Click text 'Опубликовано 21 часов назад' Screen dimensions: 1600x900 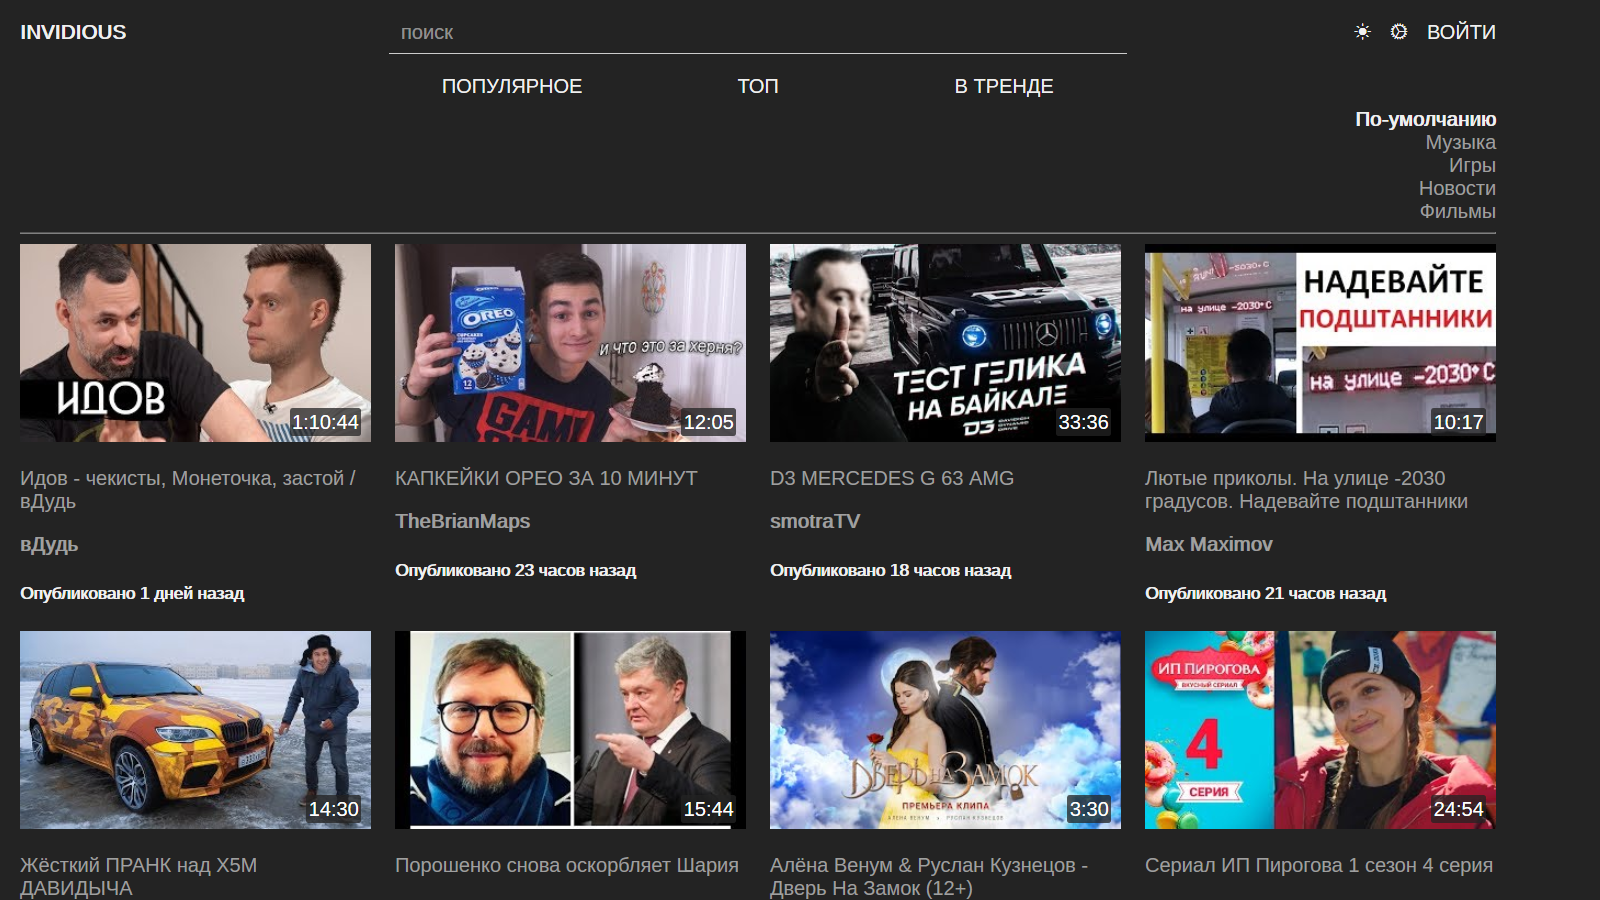pos(1265,593)
